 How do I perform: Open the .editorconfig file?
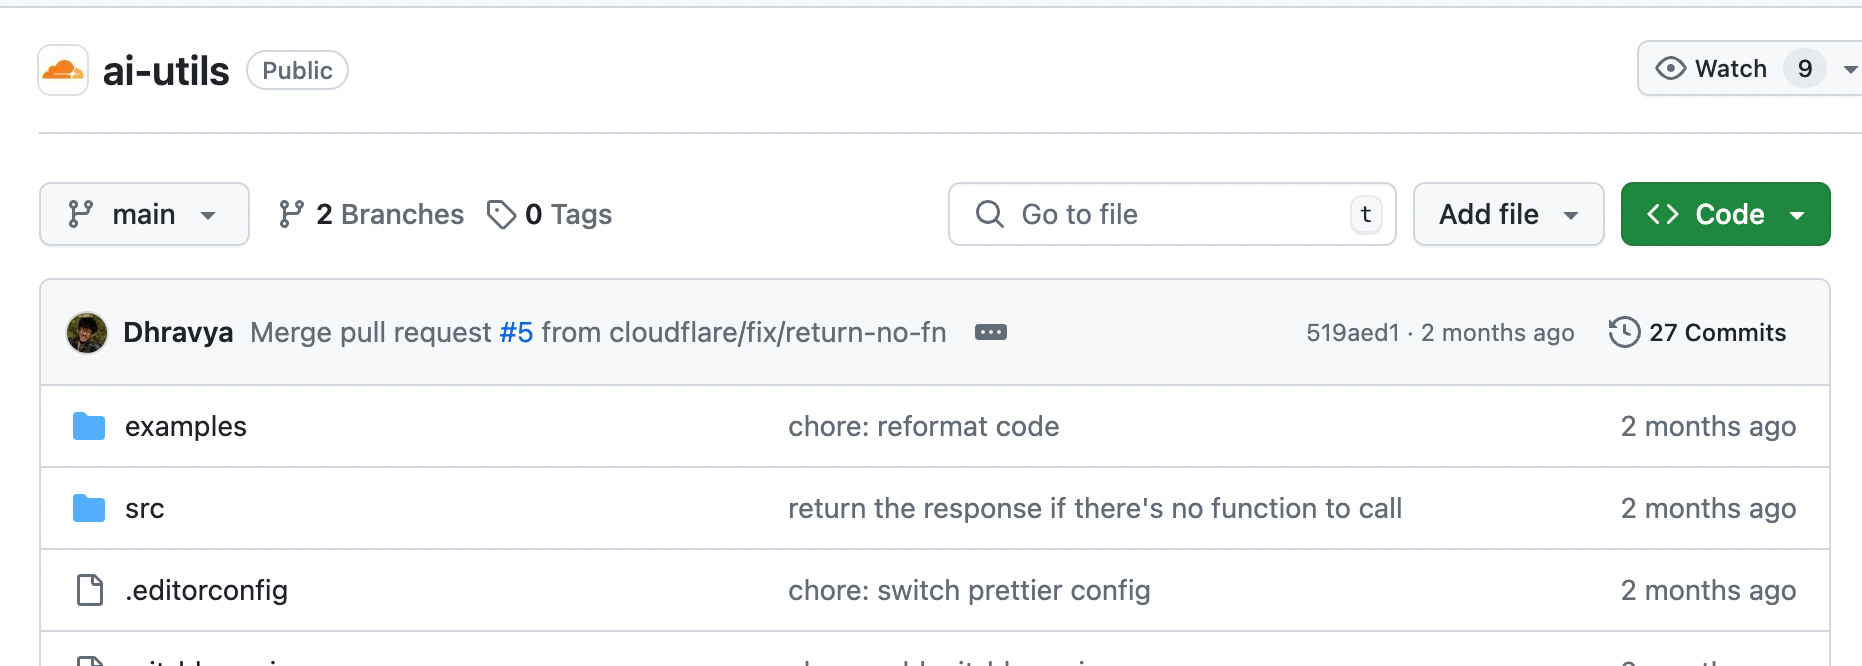(207, 591)
